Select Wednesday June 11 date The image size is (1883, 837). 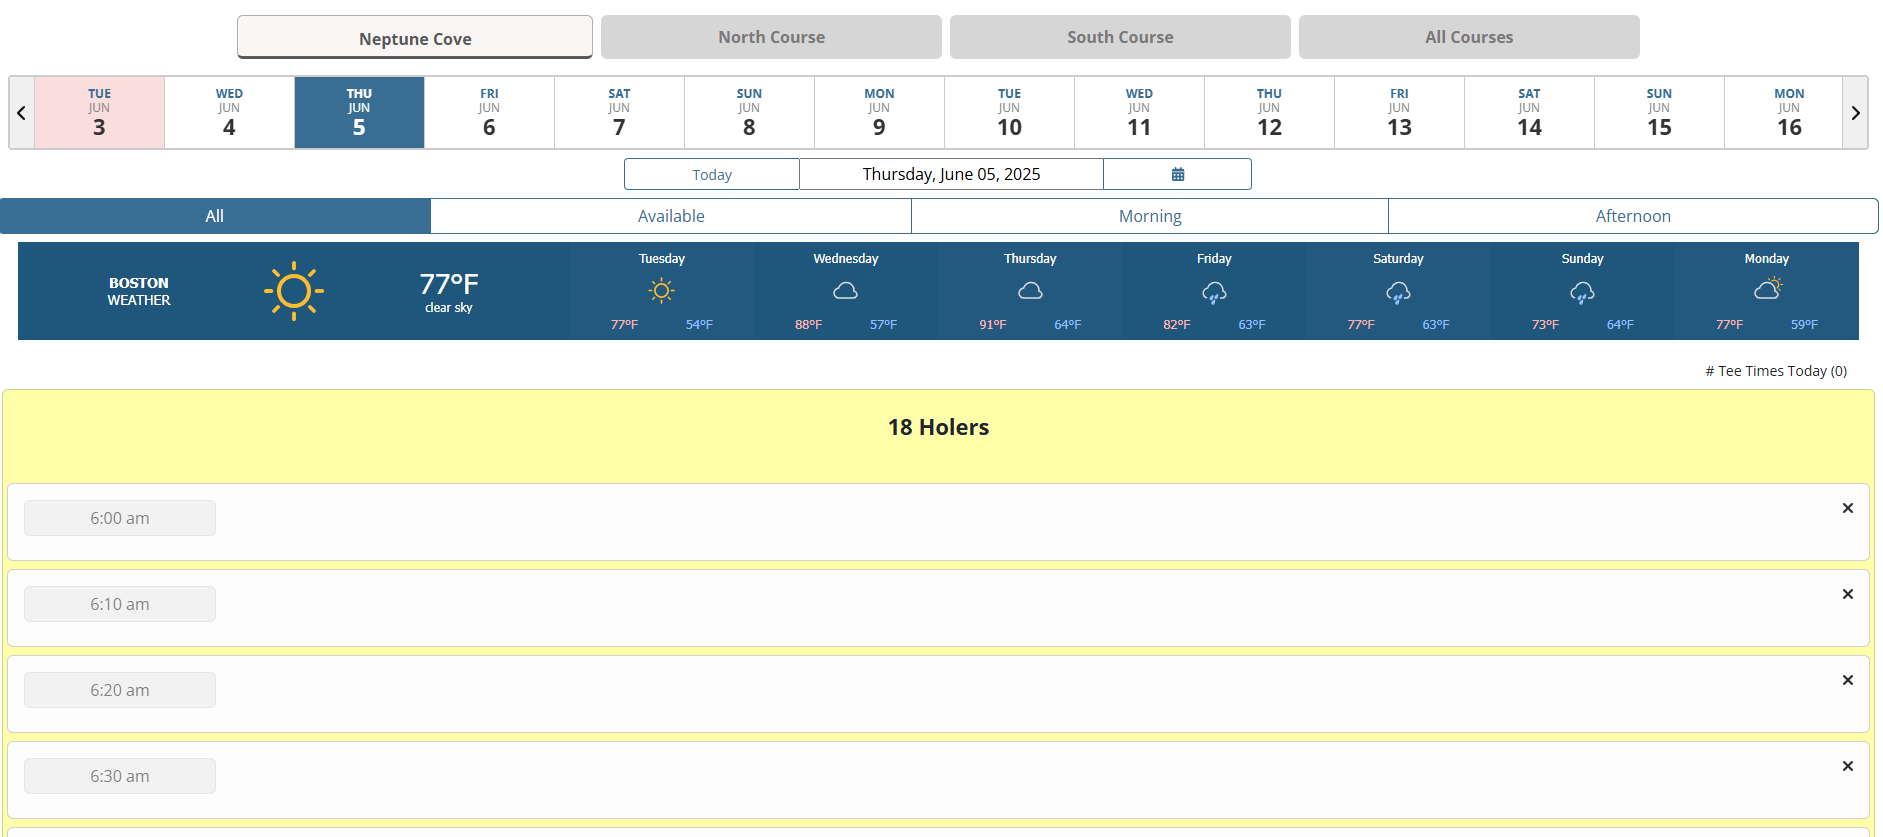coord(1139,113)
